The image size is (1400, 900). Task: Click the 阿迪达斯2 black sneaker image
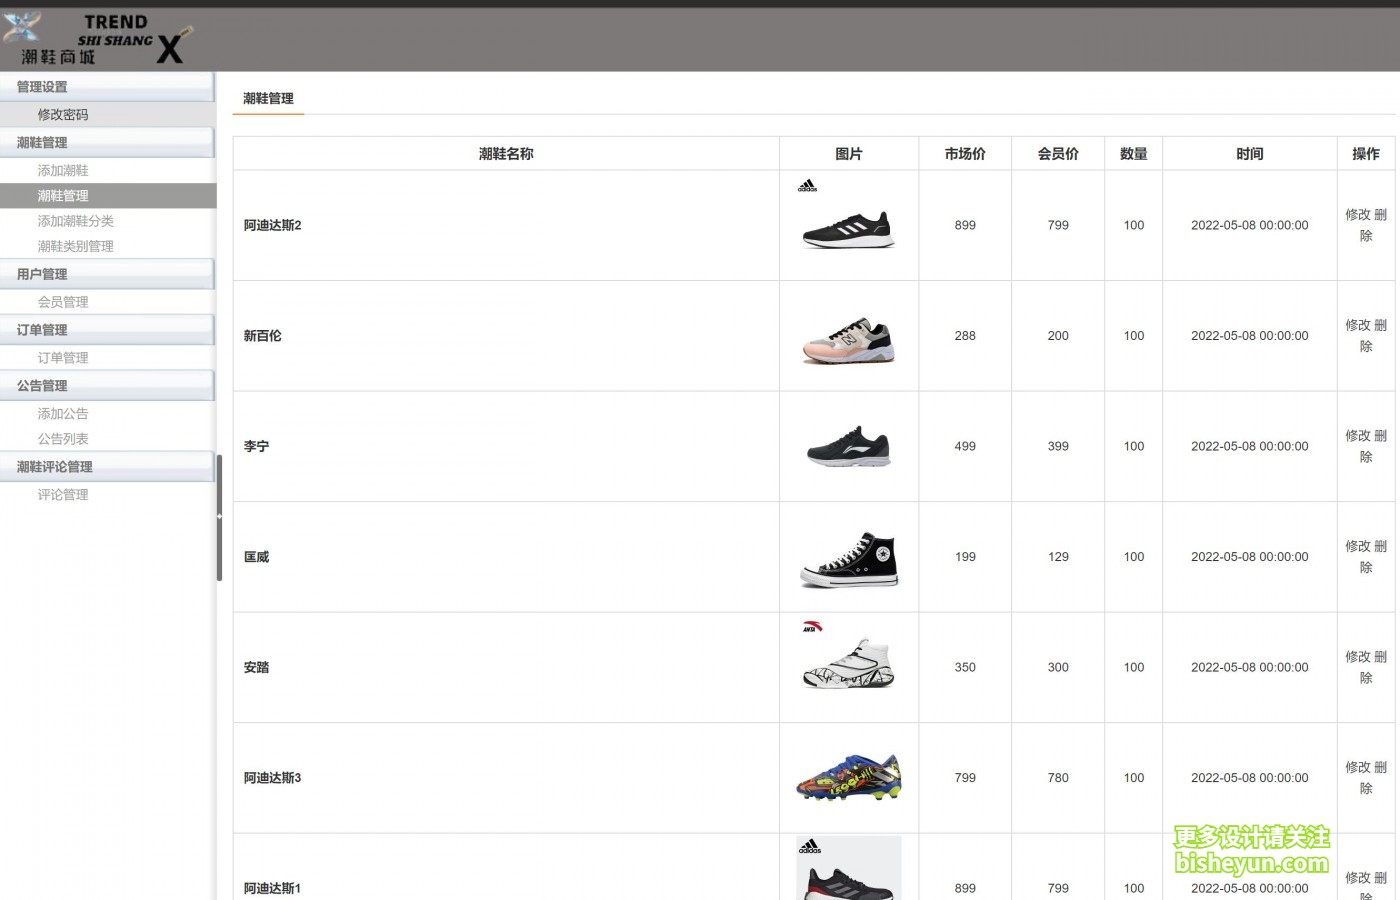click(849, 225)
